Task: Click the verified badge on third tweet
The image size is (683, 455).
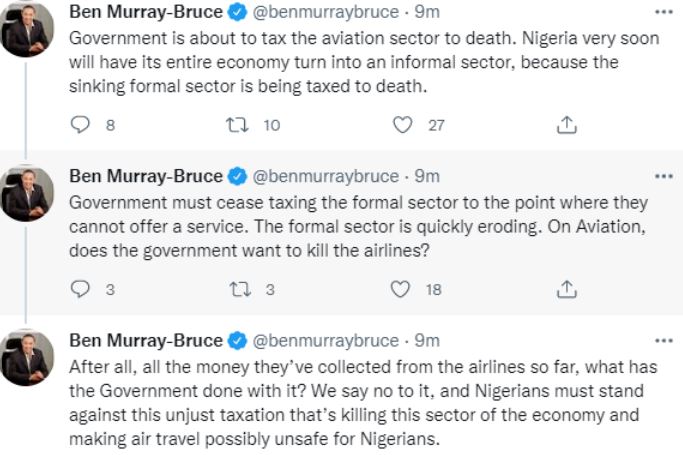Action: coord(237,339)
